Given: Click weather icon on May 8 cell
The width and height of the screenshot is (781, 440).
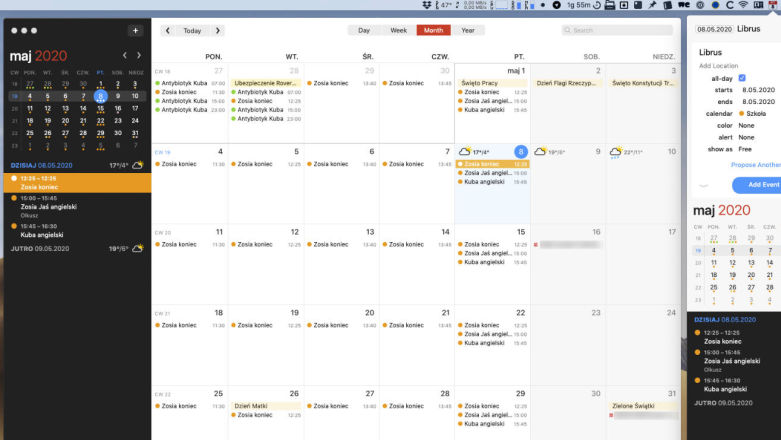Looking at the screenshot, I should tap(465, 151).
